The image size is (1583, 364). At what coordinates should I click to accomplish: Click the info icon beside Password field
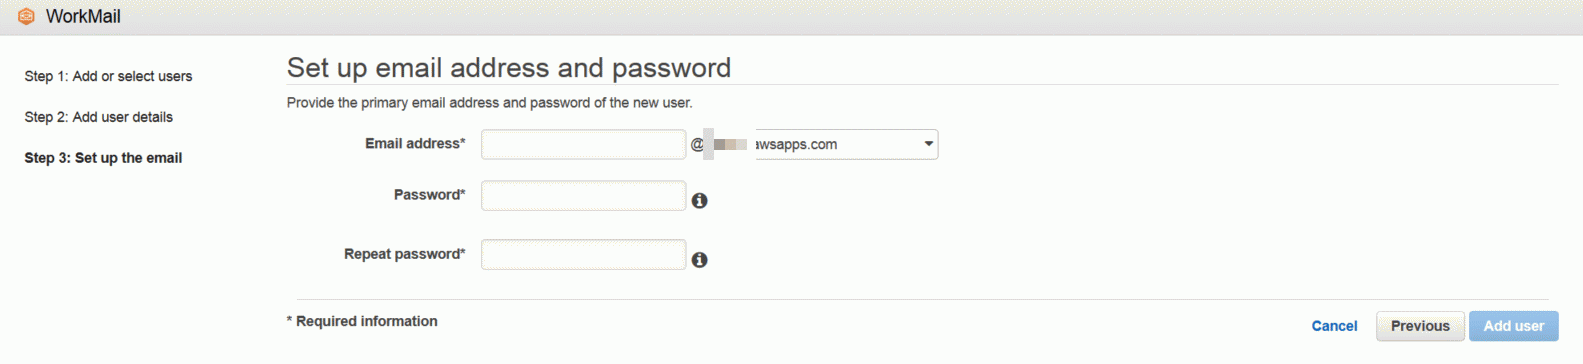pyautogui.click(x=700, y=201)
